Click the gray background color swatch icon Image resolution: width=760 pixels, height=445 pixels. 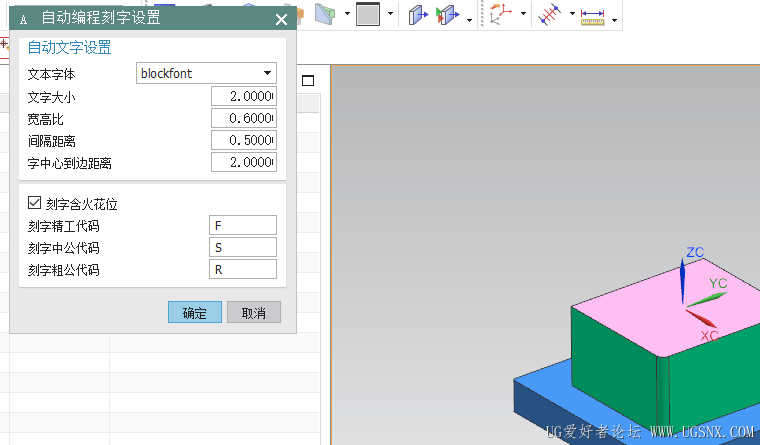coord(368,15)
